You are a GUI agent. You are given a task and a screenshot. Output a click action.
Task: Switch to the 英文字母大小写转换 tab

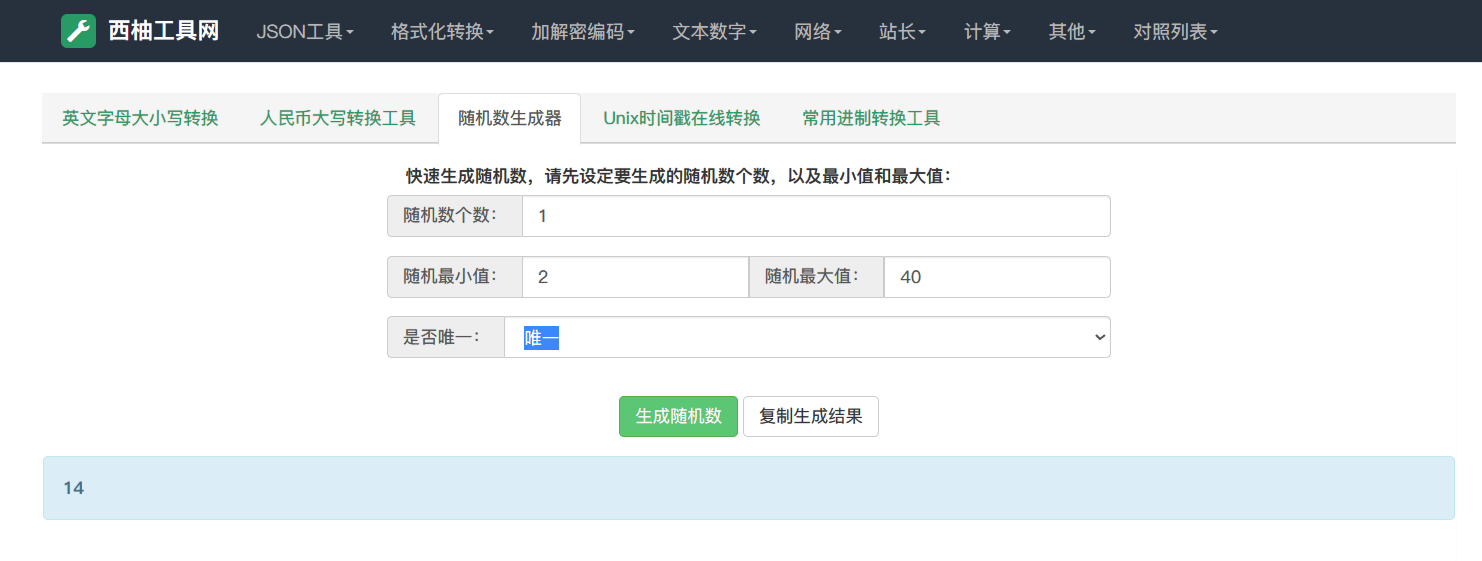[x=140, y=118]
